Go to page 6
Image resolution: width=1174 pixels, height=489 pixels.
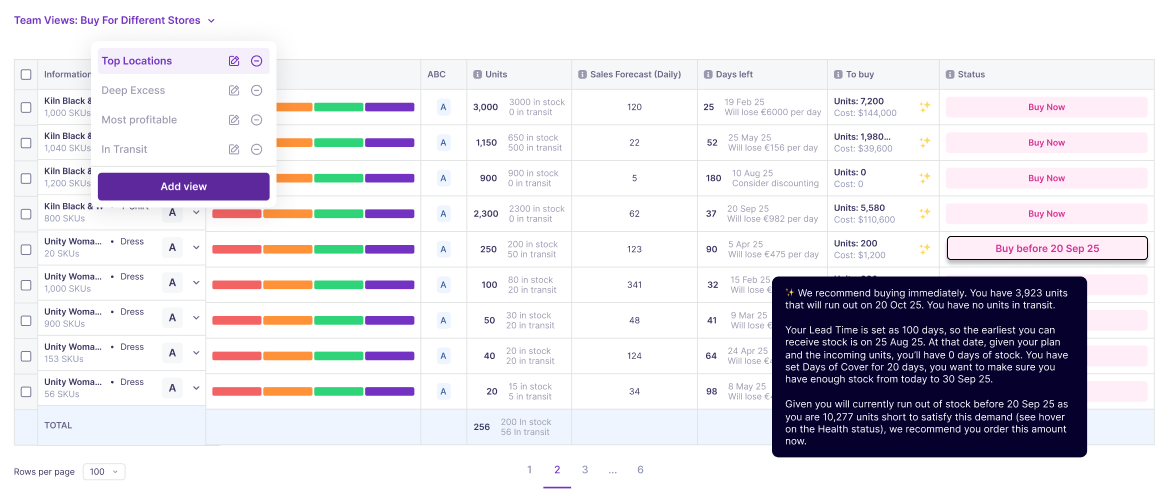pyautogui.click(x=640, y=470)
